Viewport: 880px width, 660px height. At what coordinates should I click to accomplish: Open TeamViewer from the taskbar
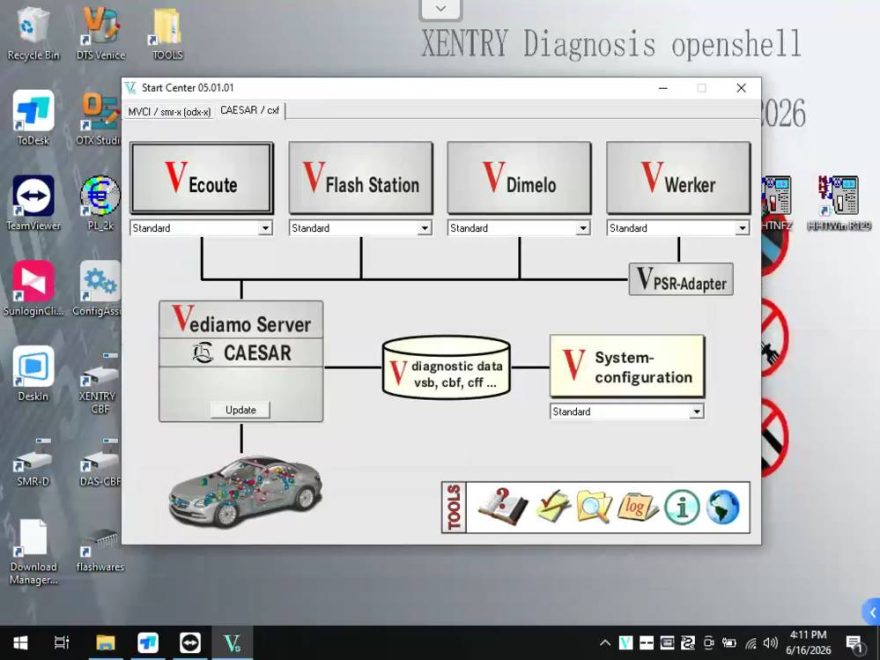point(190,643)
